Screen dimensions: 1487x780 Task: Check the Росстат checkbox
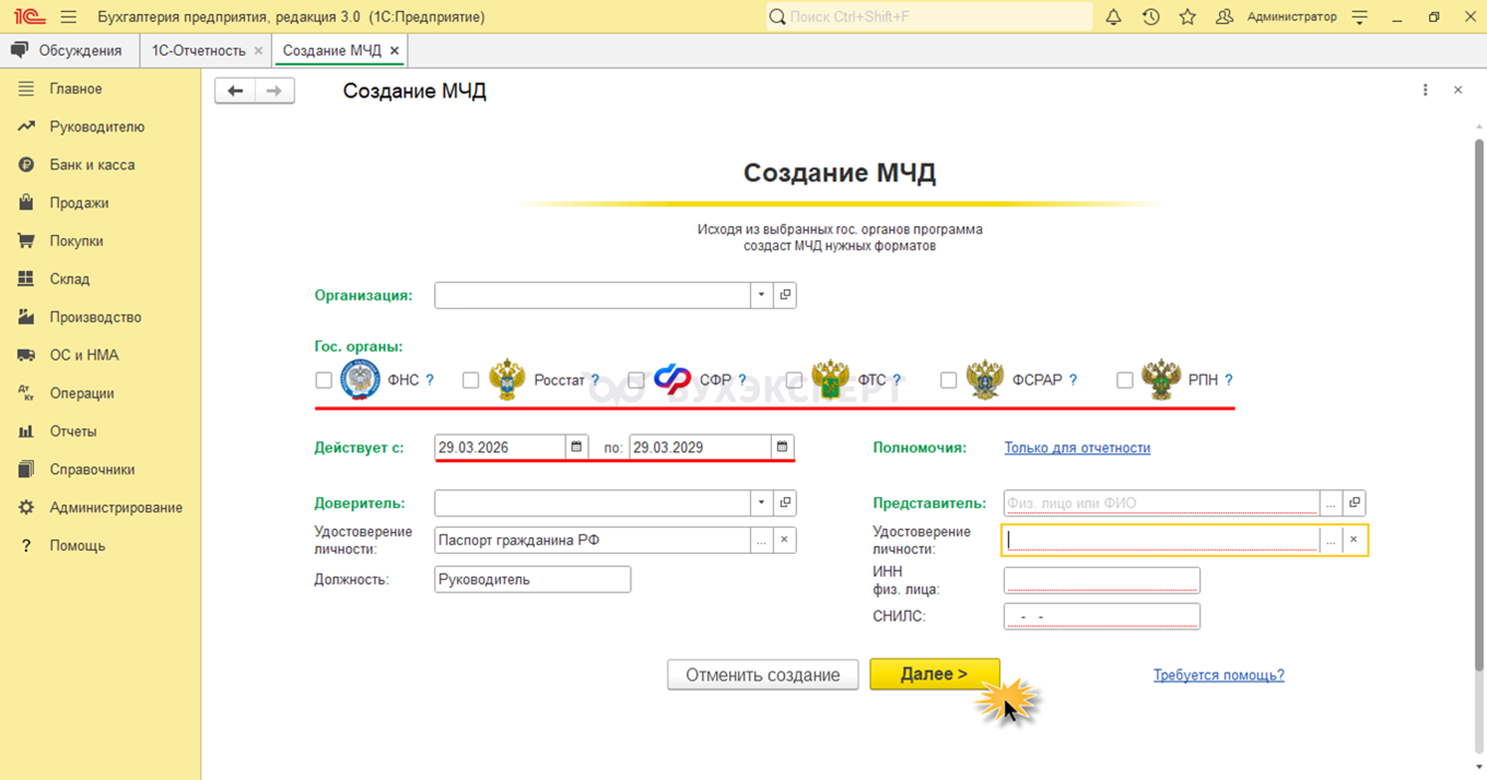pos(470,380)
